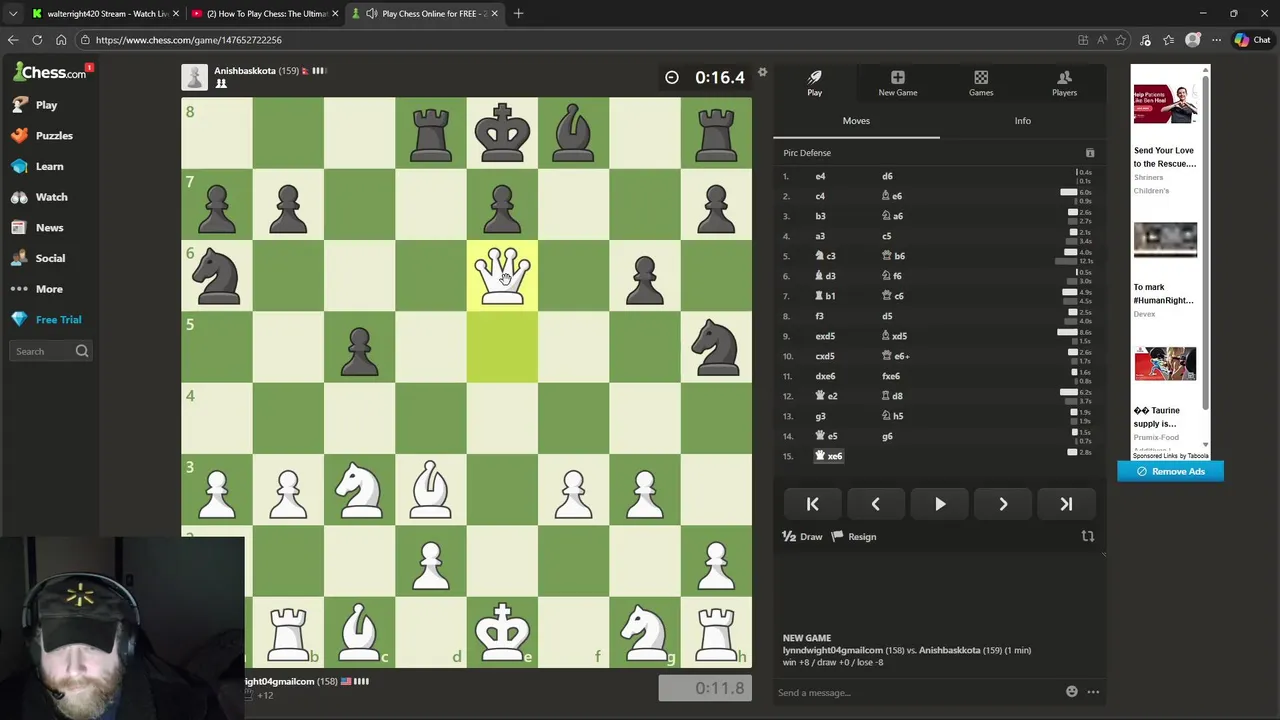
Task: Select the Play tab with rocket icon
Action: (x=814, y=83)
